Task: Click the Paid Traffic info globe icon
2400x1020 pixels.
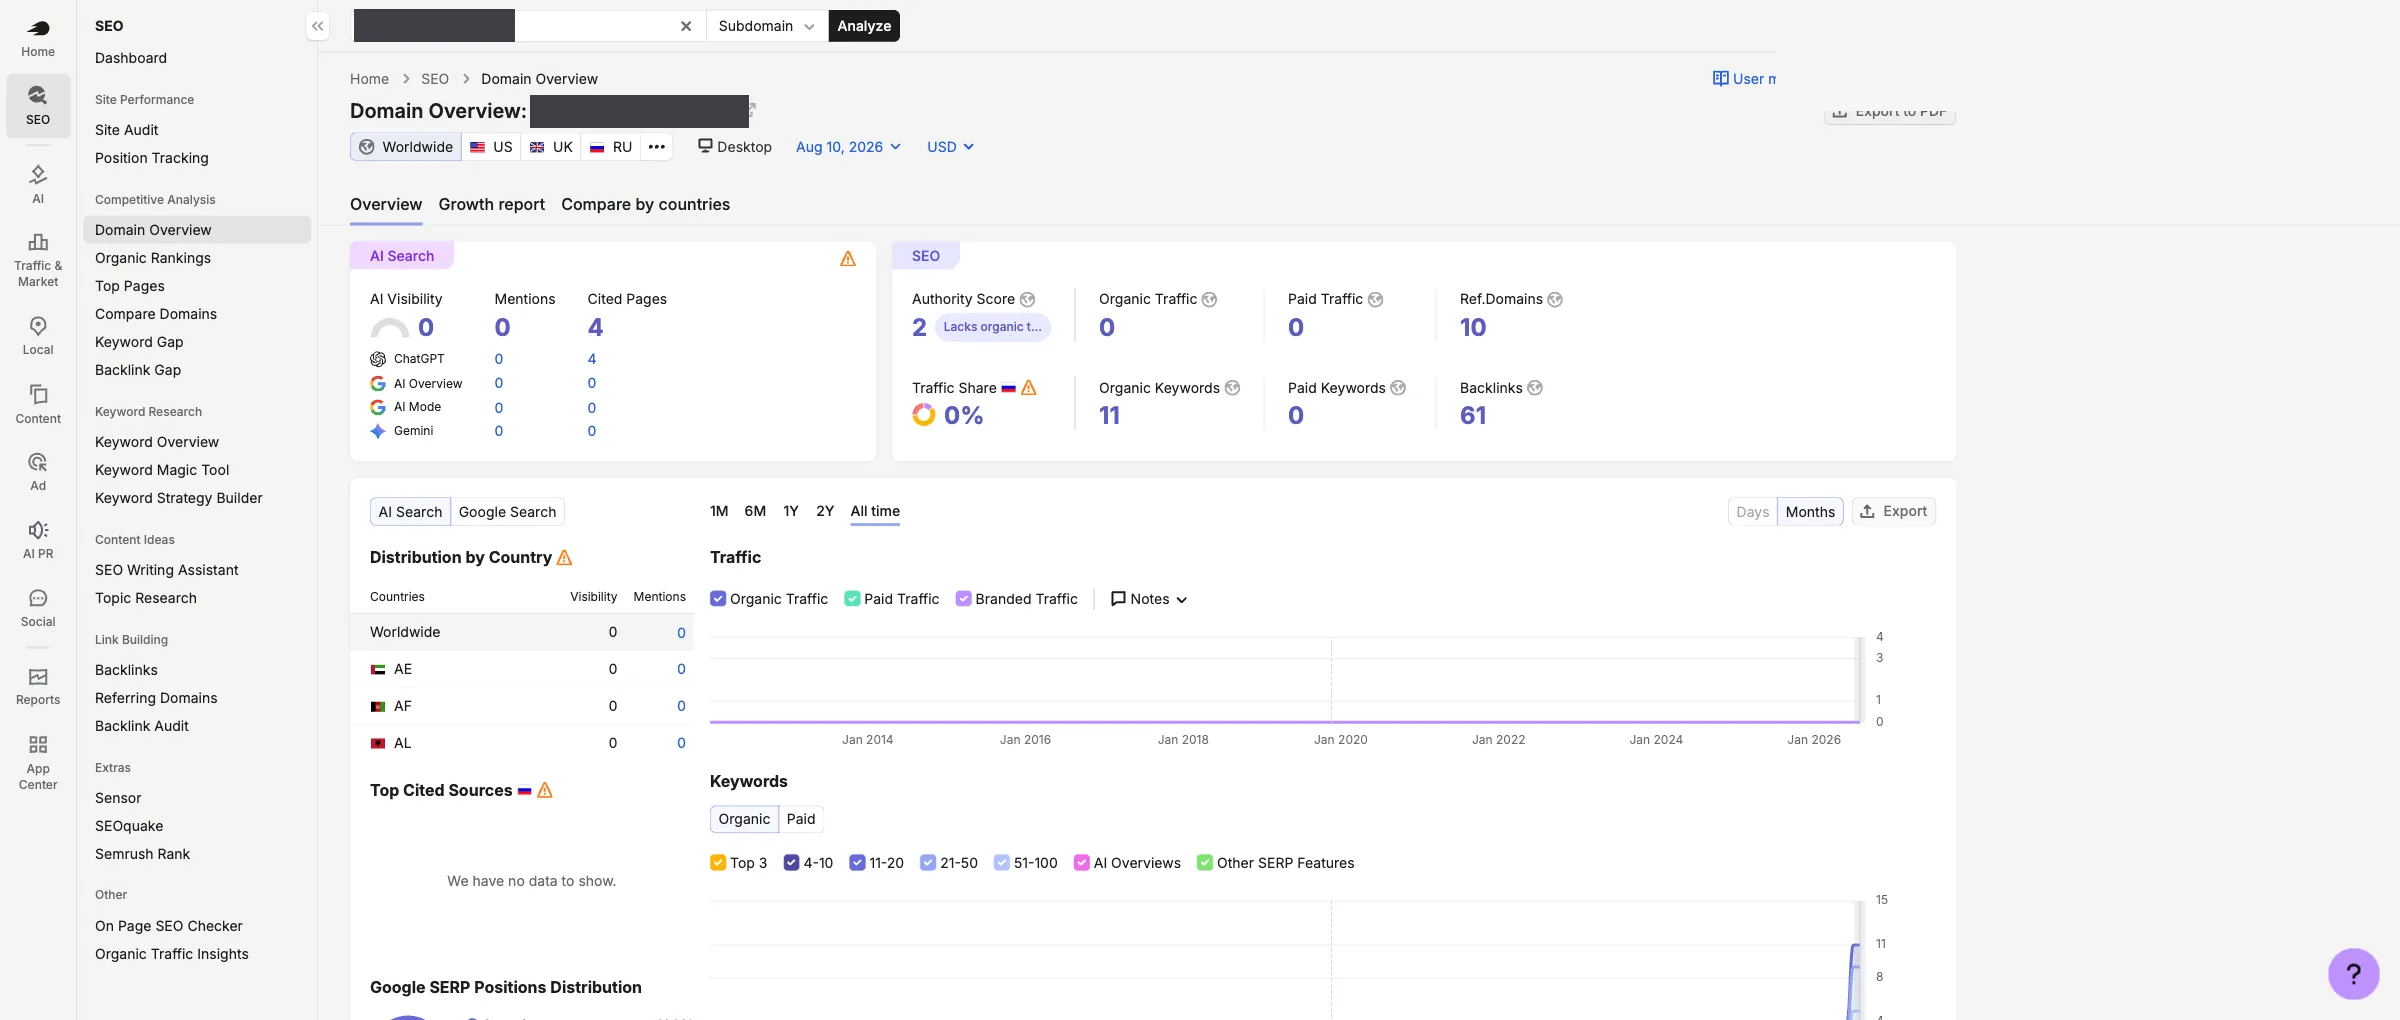Action: click(1375, 299)
